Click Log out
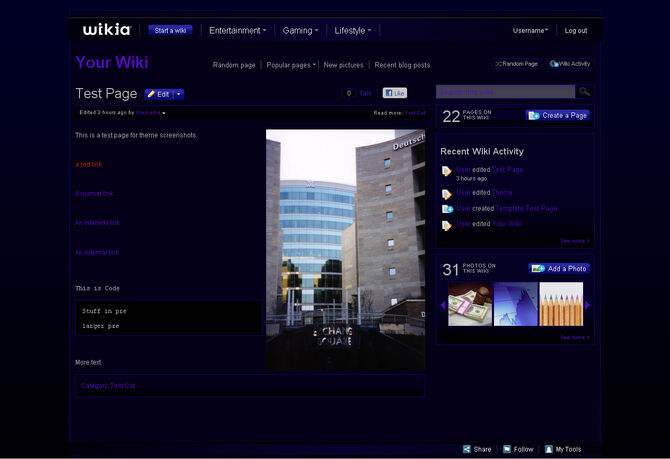The width and height of the screenshot is (670, 459). pos(576,30)
